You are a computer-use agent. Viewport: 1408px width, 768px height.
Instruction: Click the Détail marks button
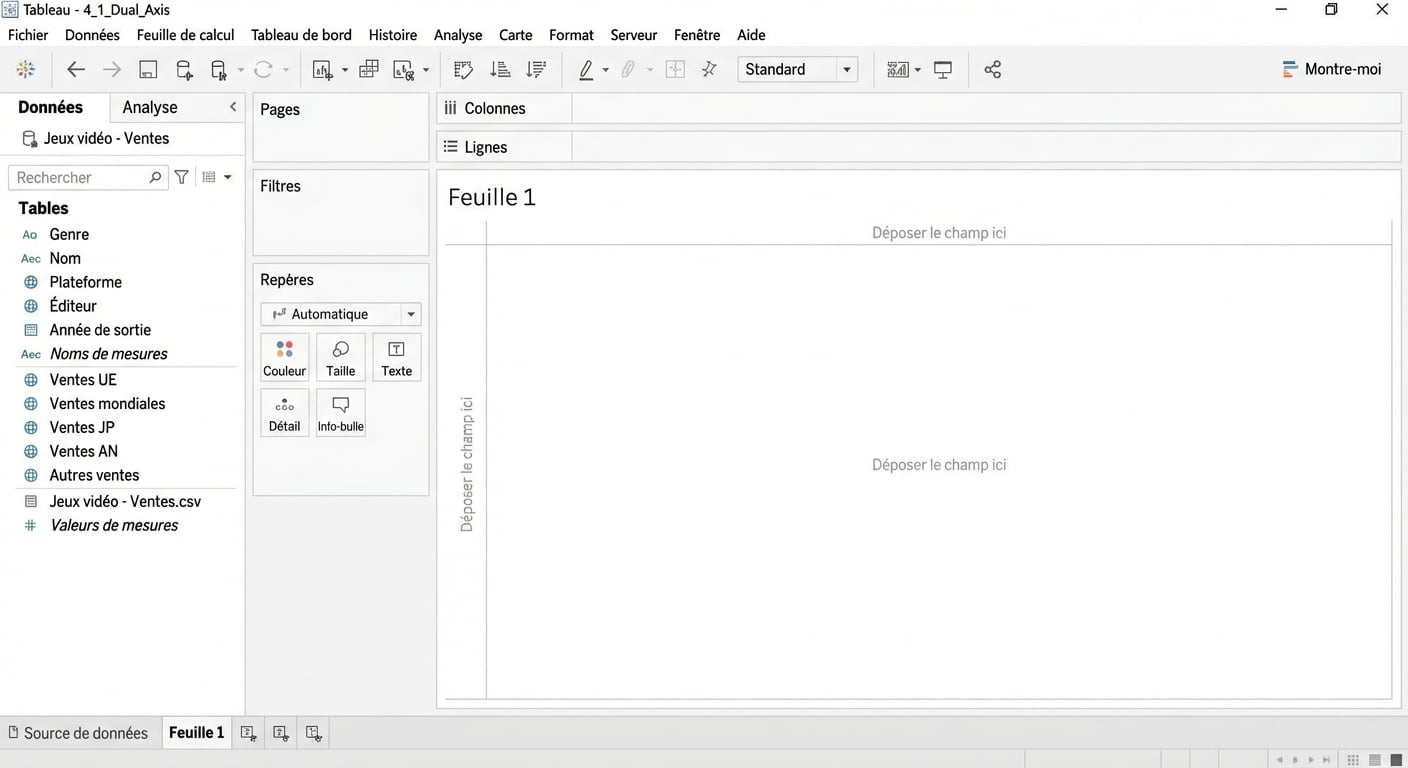pos(285,412)
